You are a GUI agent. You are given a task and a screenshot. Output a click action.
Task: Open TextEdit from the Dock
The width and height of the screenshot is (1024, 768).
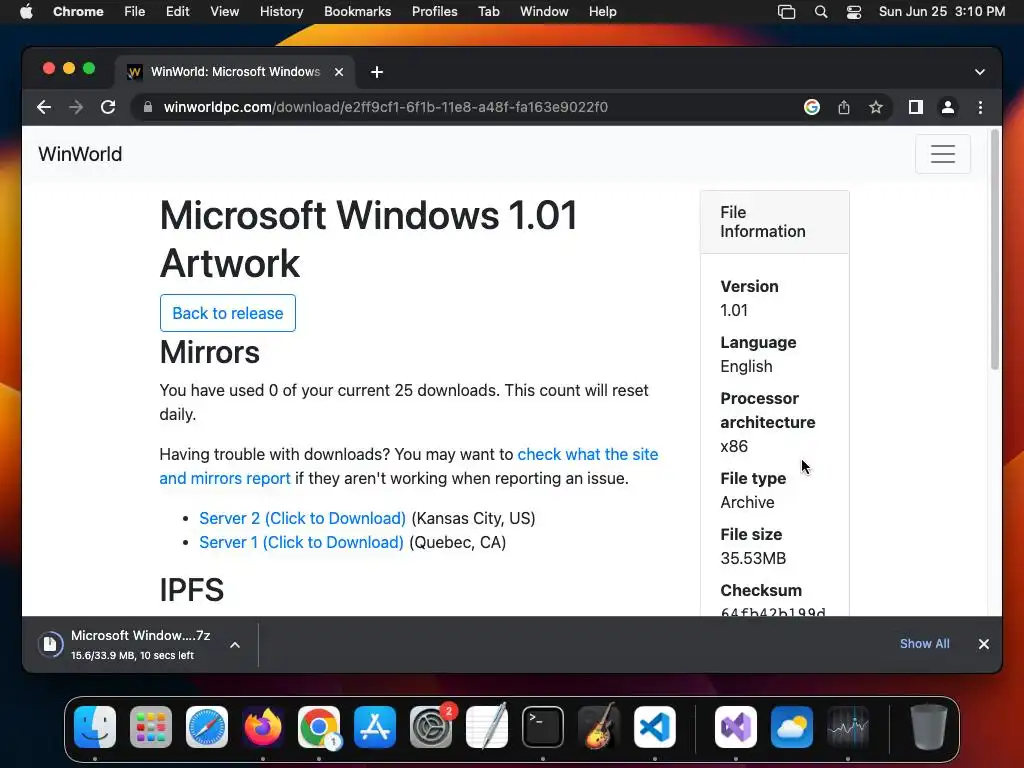(x=487, y=727)
